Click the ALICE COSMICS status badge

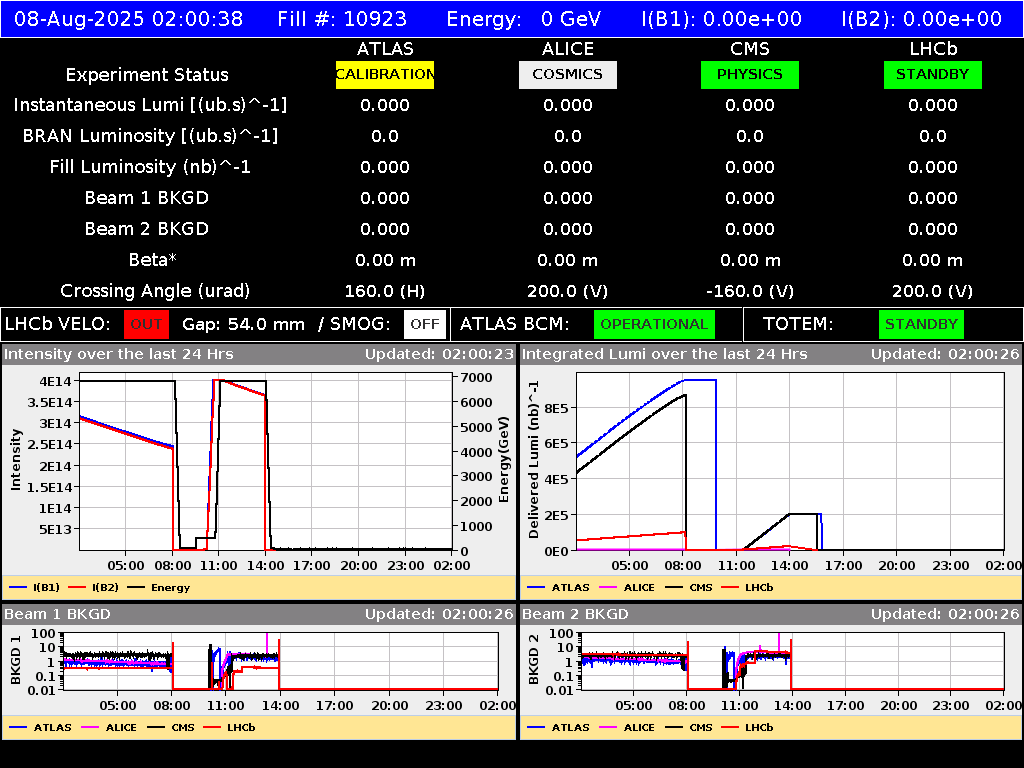[x=568, y=74]
